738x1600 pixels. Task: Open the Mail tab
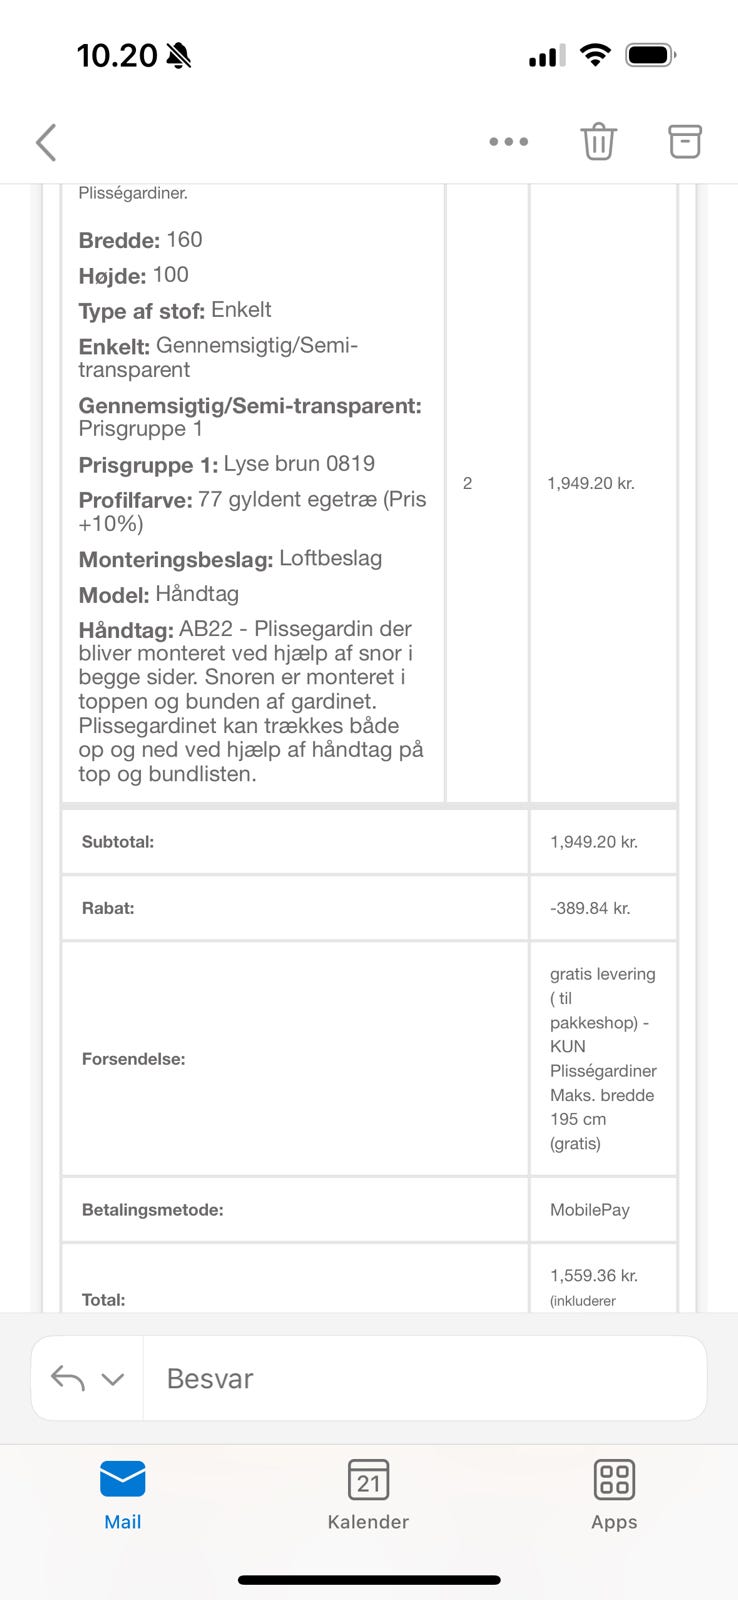pos(123,1495)
